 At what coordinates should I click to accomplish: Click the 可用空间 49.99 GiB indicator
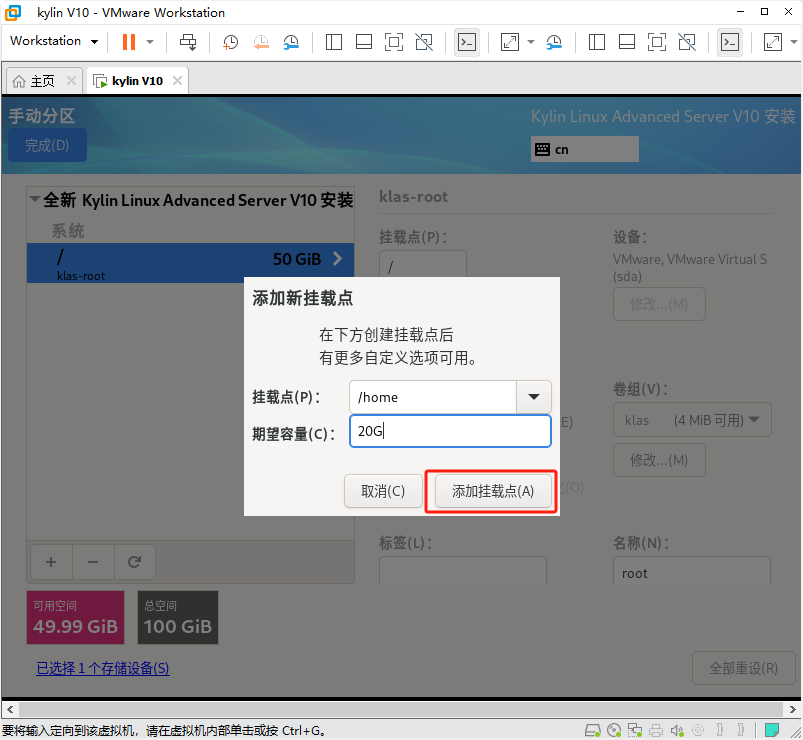[x=75, y=617]
